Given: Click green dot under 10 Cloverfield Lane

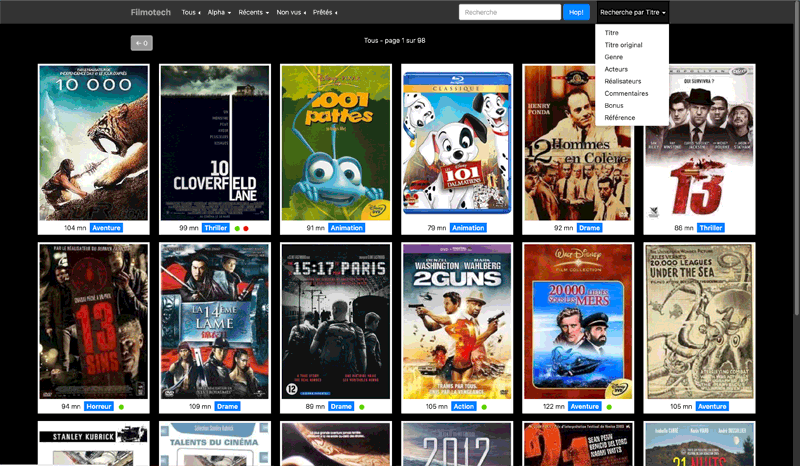Looking at the screenshot, I should click(237, 229).
